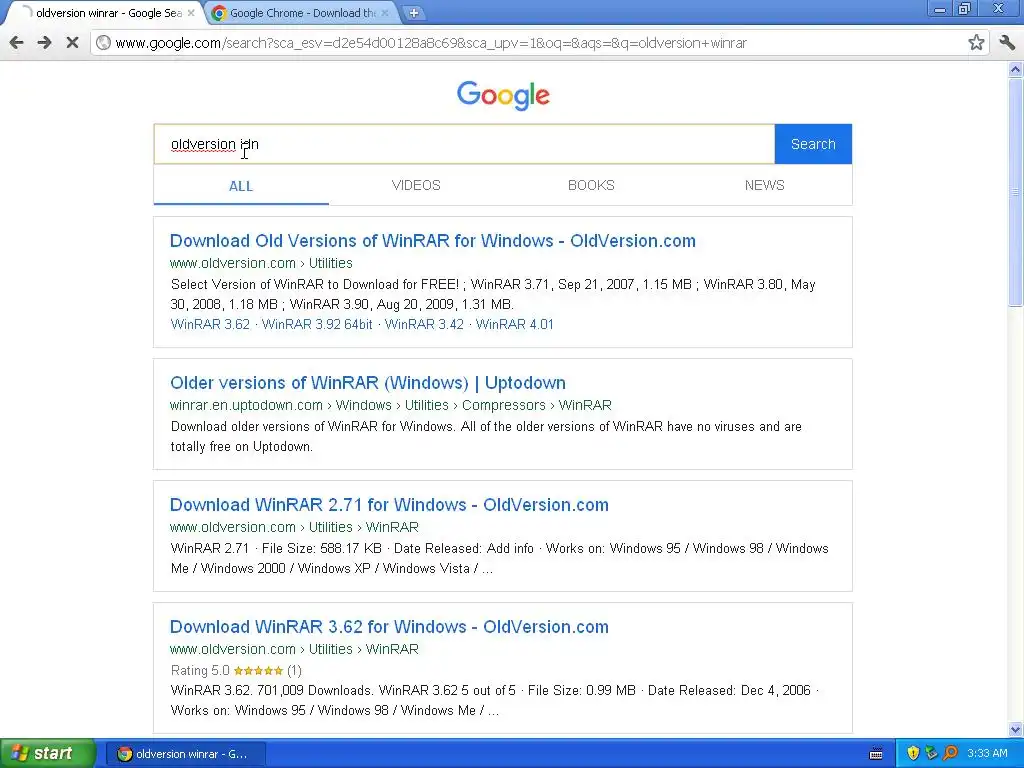Click the 3:33 AM system clock
The image size is (1024, 768).
point(987,754)
